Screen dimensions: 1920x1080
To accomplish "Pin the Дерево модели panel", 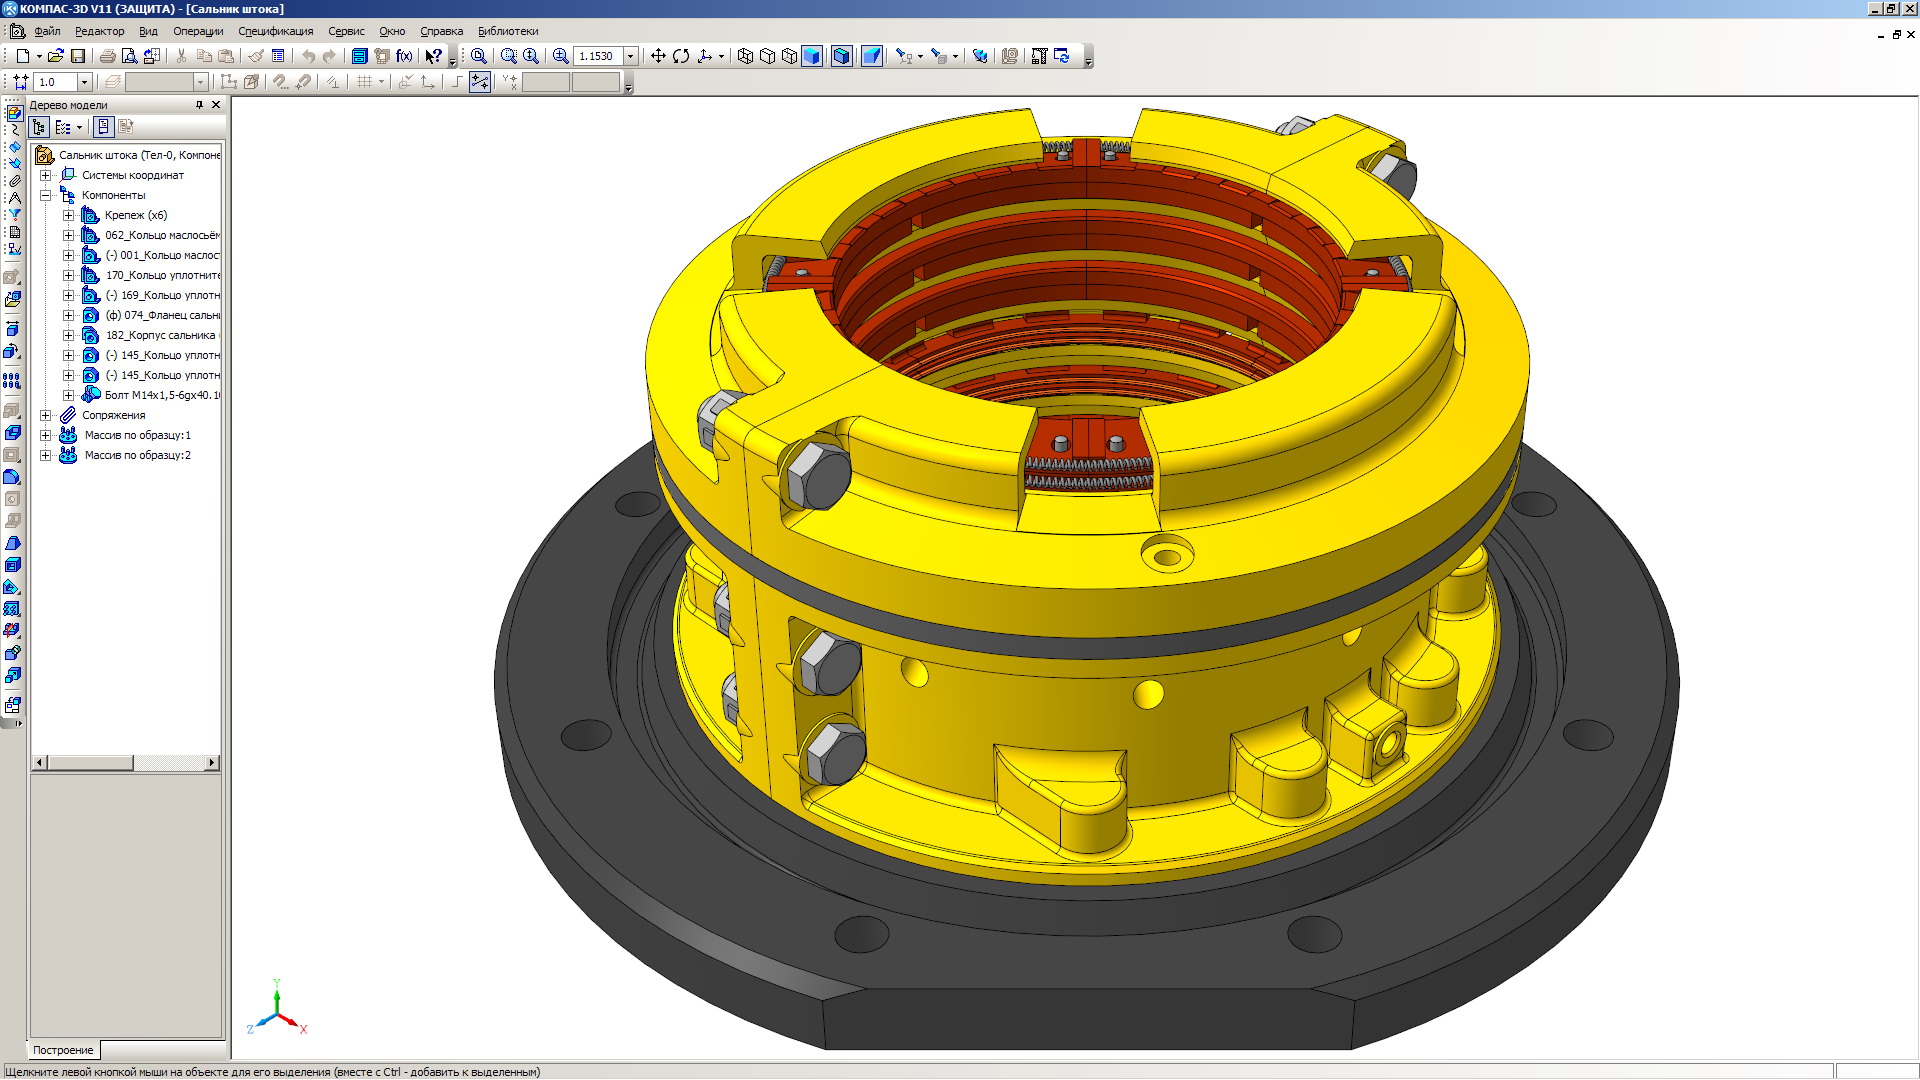I will pyautogui.click(x=199, y=105).
